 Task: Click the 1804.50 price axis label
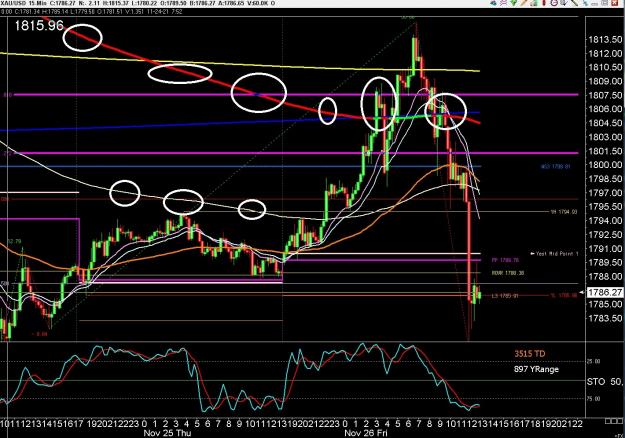tap(605, 123)
